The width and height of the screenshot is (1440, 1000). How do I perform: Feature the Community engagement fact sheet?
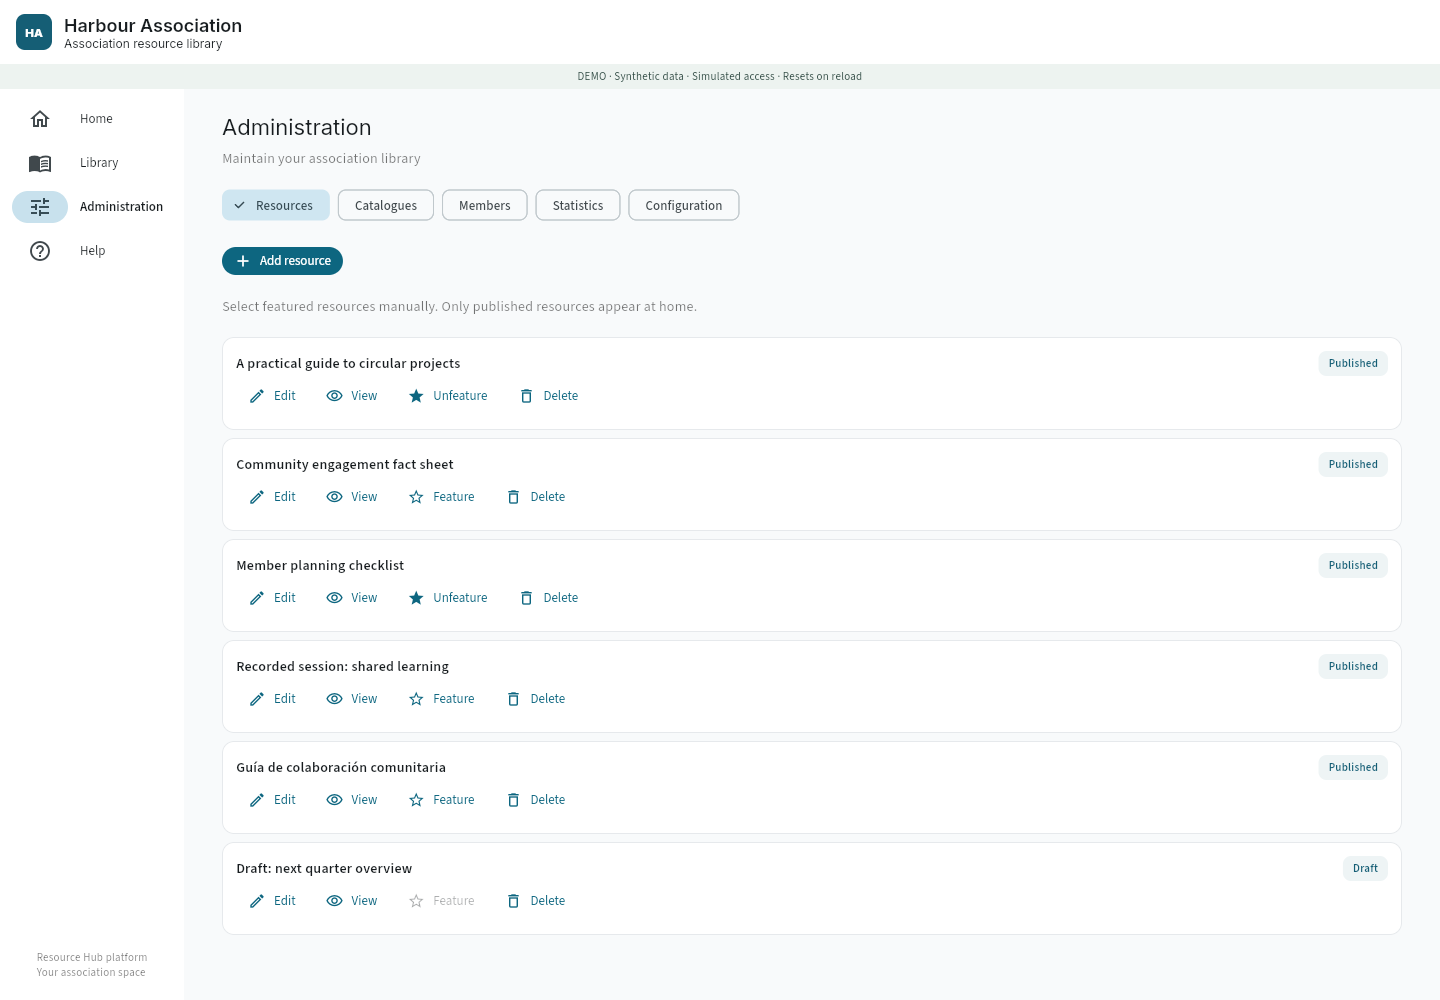click(442, 497)
